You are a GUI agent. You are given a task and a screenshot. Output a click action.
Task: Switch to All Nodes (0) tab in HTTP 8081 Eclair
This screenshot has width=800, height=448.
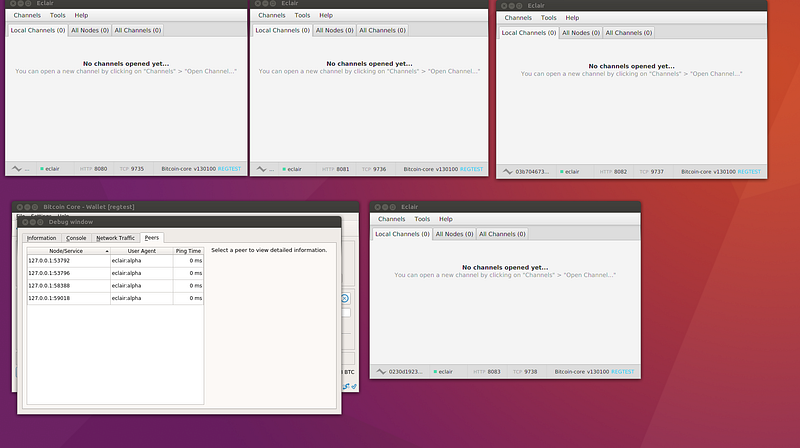334,30
